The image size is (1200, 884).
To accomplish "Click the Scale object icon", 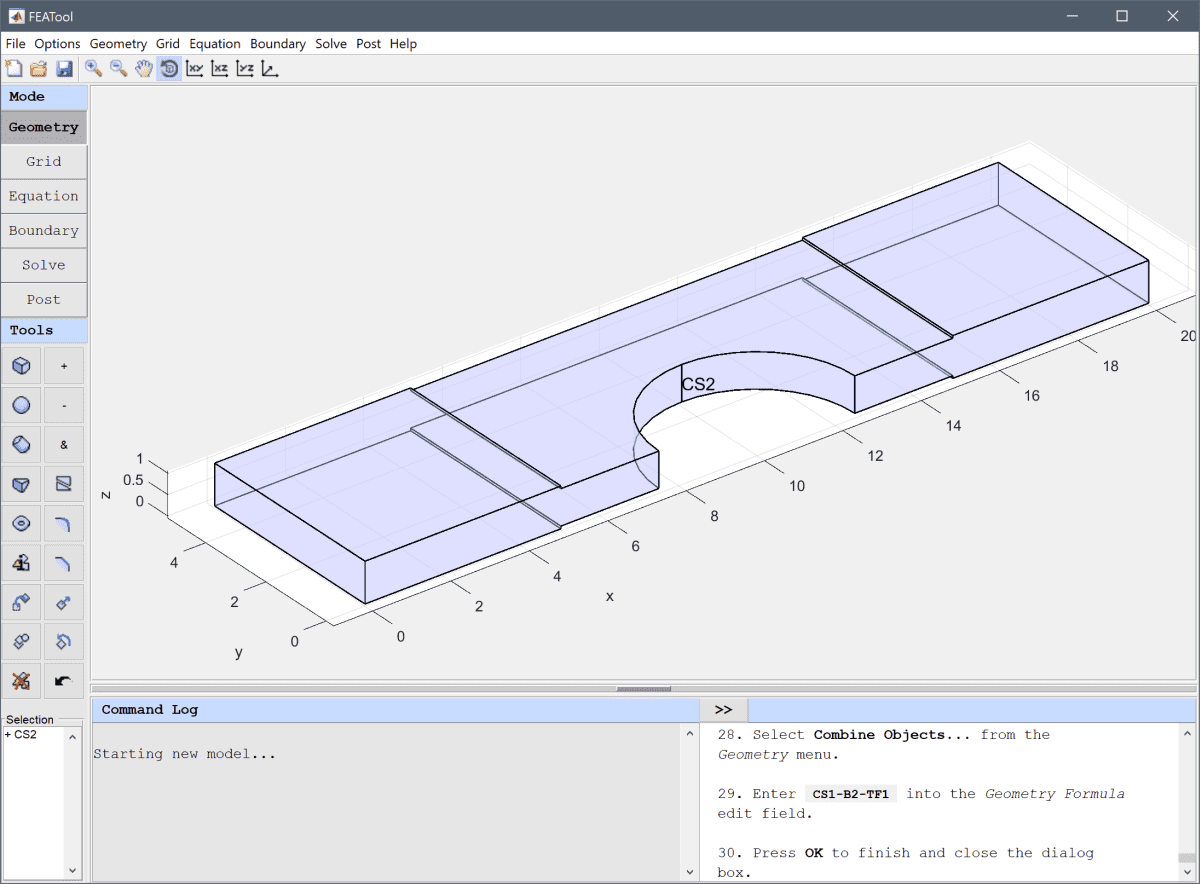I will click(x=64, y=602).
